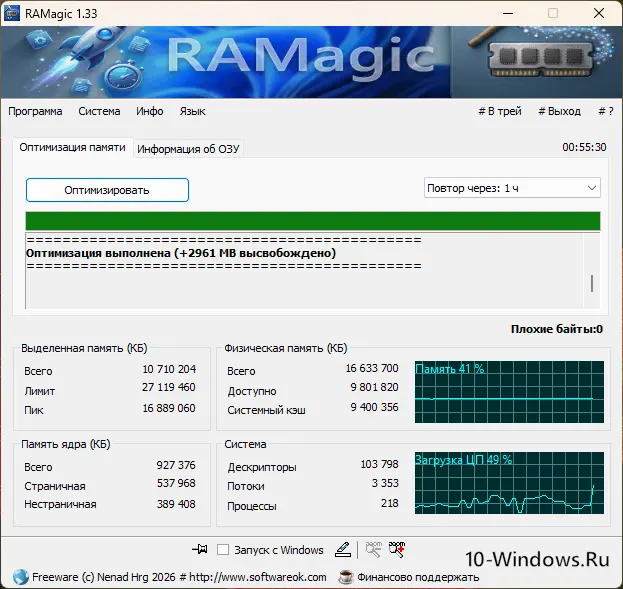Screen dimensions: 623x589
Task: Click the Лимит value 27 119 460
Action: coord(169,388)
